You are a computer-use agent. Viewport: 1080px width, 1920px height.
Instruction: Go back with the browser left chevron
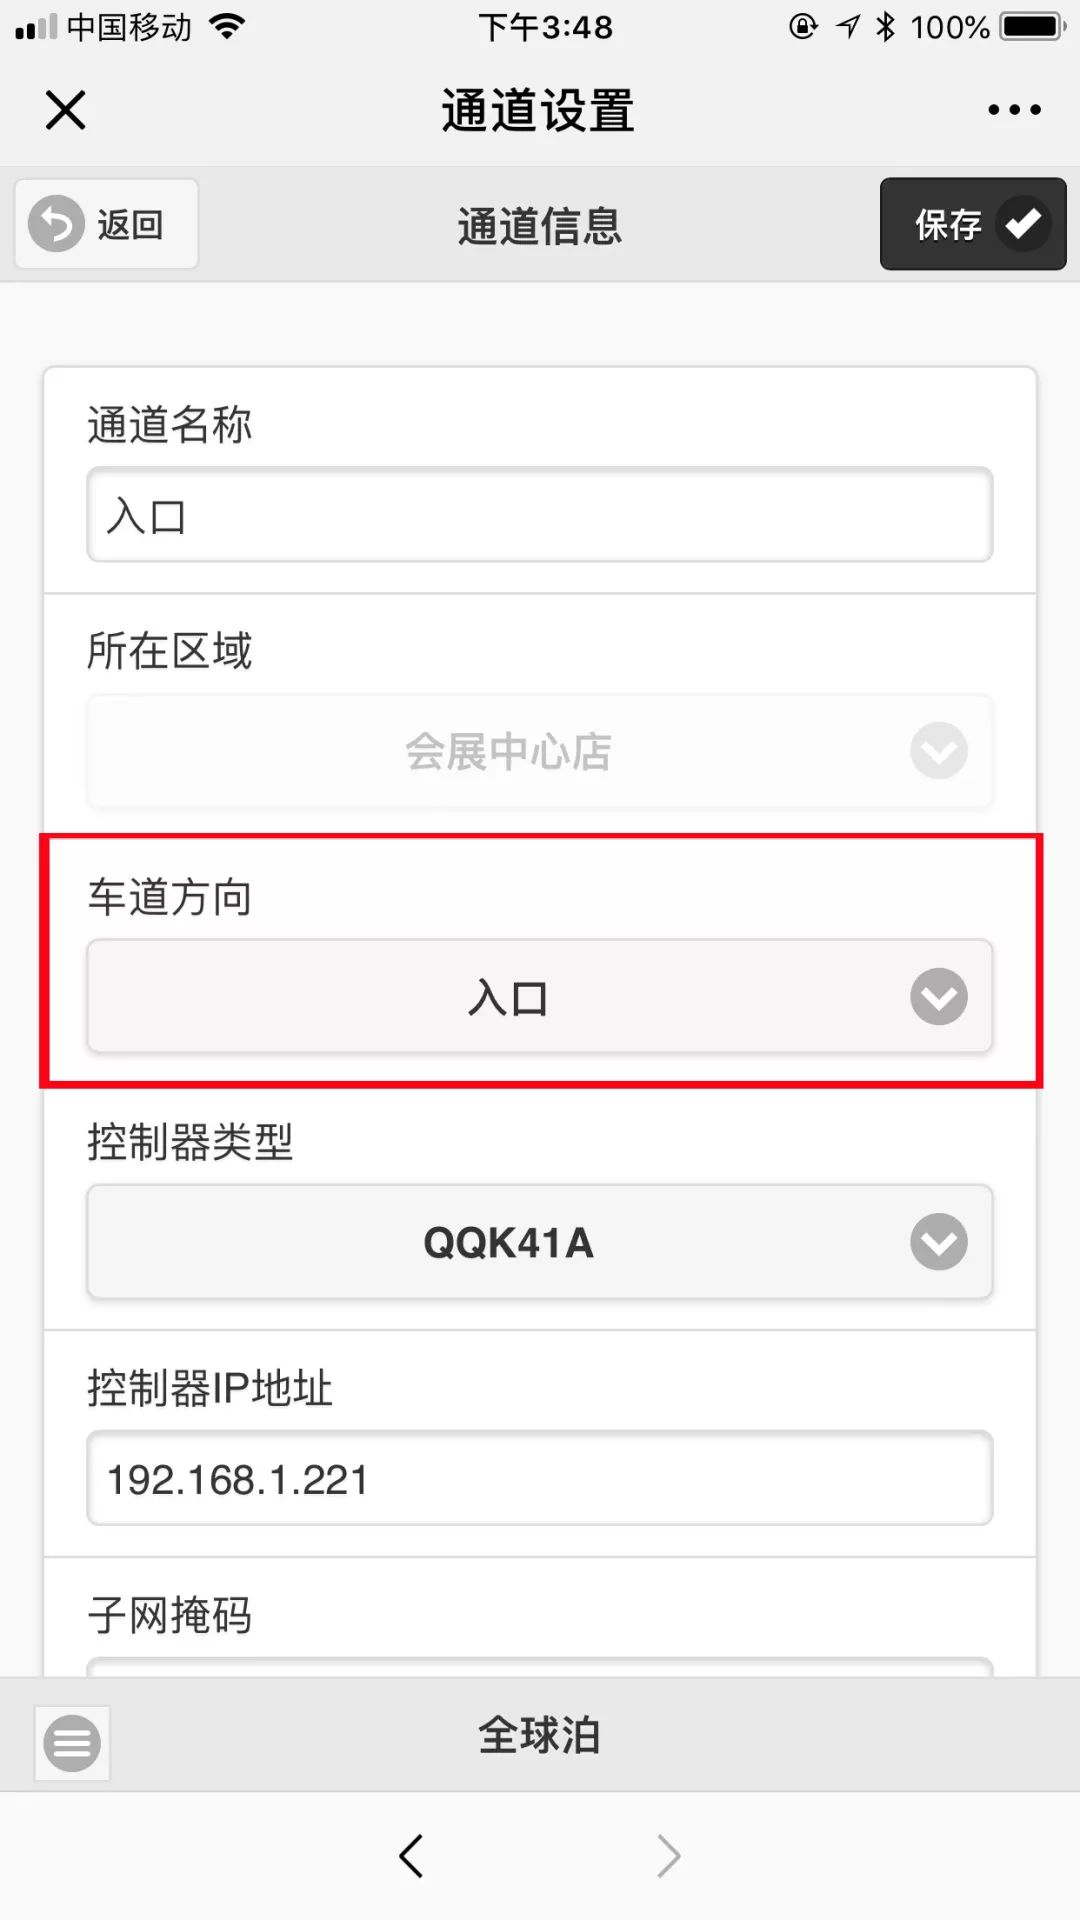pyautogui.click(x=411, y=1856)
